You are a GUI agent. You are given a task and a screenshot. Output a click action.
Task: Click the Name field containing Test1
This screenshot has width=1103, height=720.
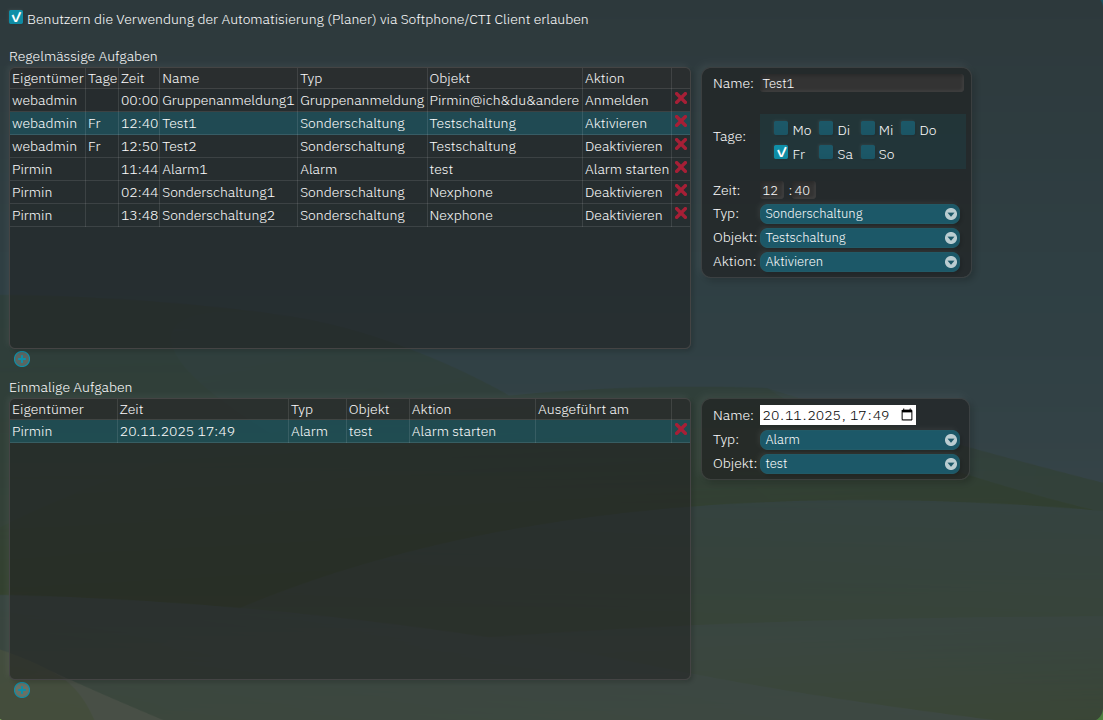[861, 84]
